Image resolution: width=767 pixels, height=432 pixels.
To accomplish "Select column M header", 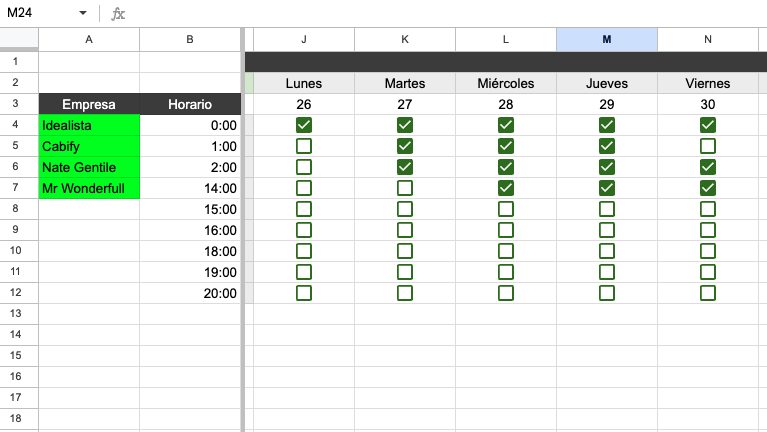I will point(607,39).
